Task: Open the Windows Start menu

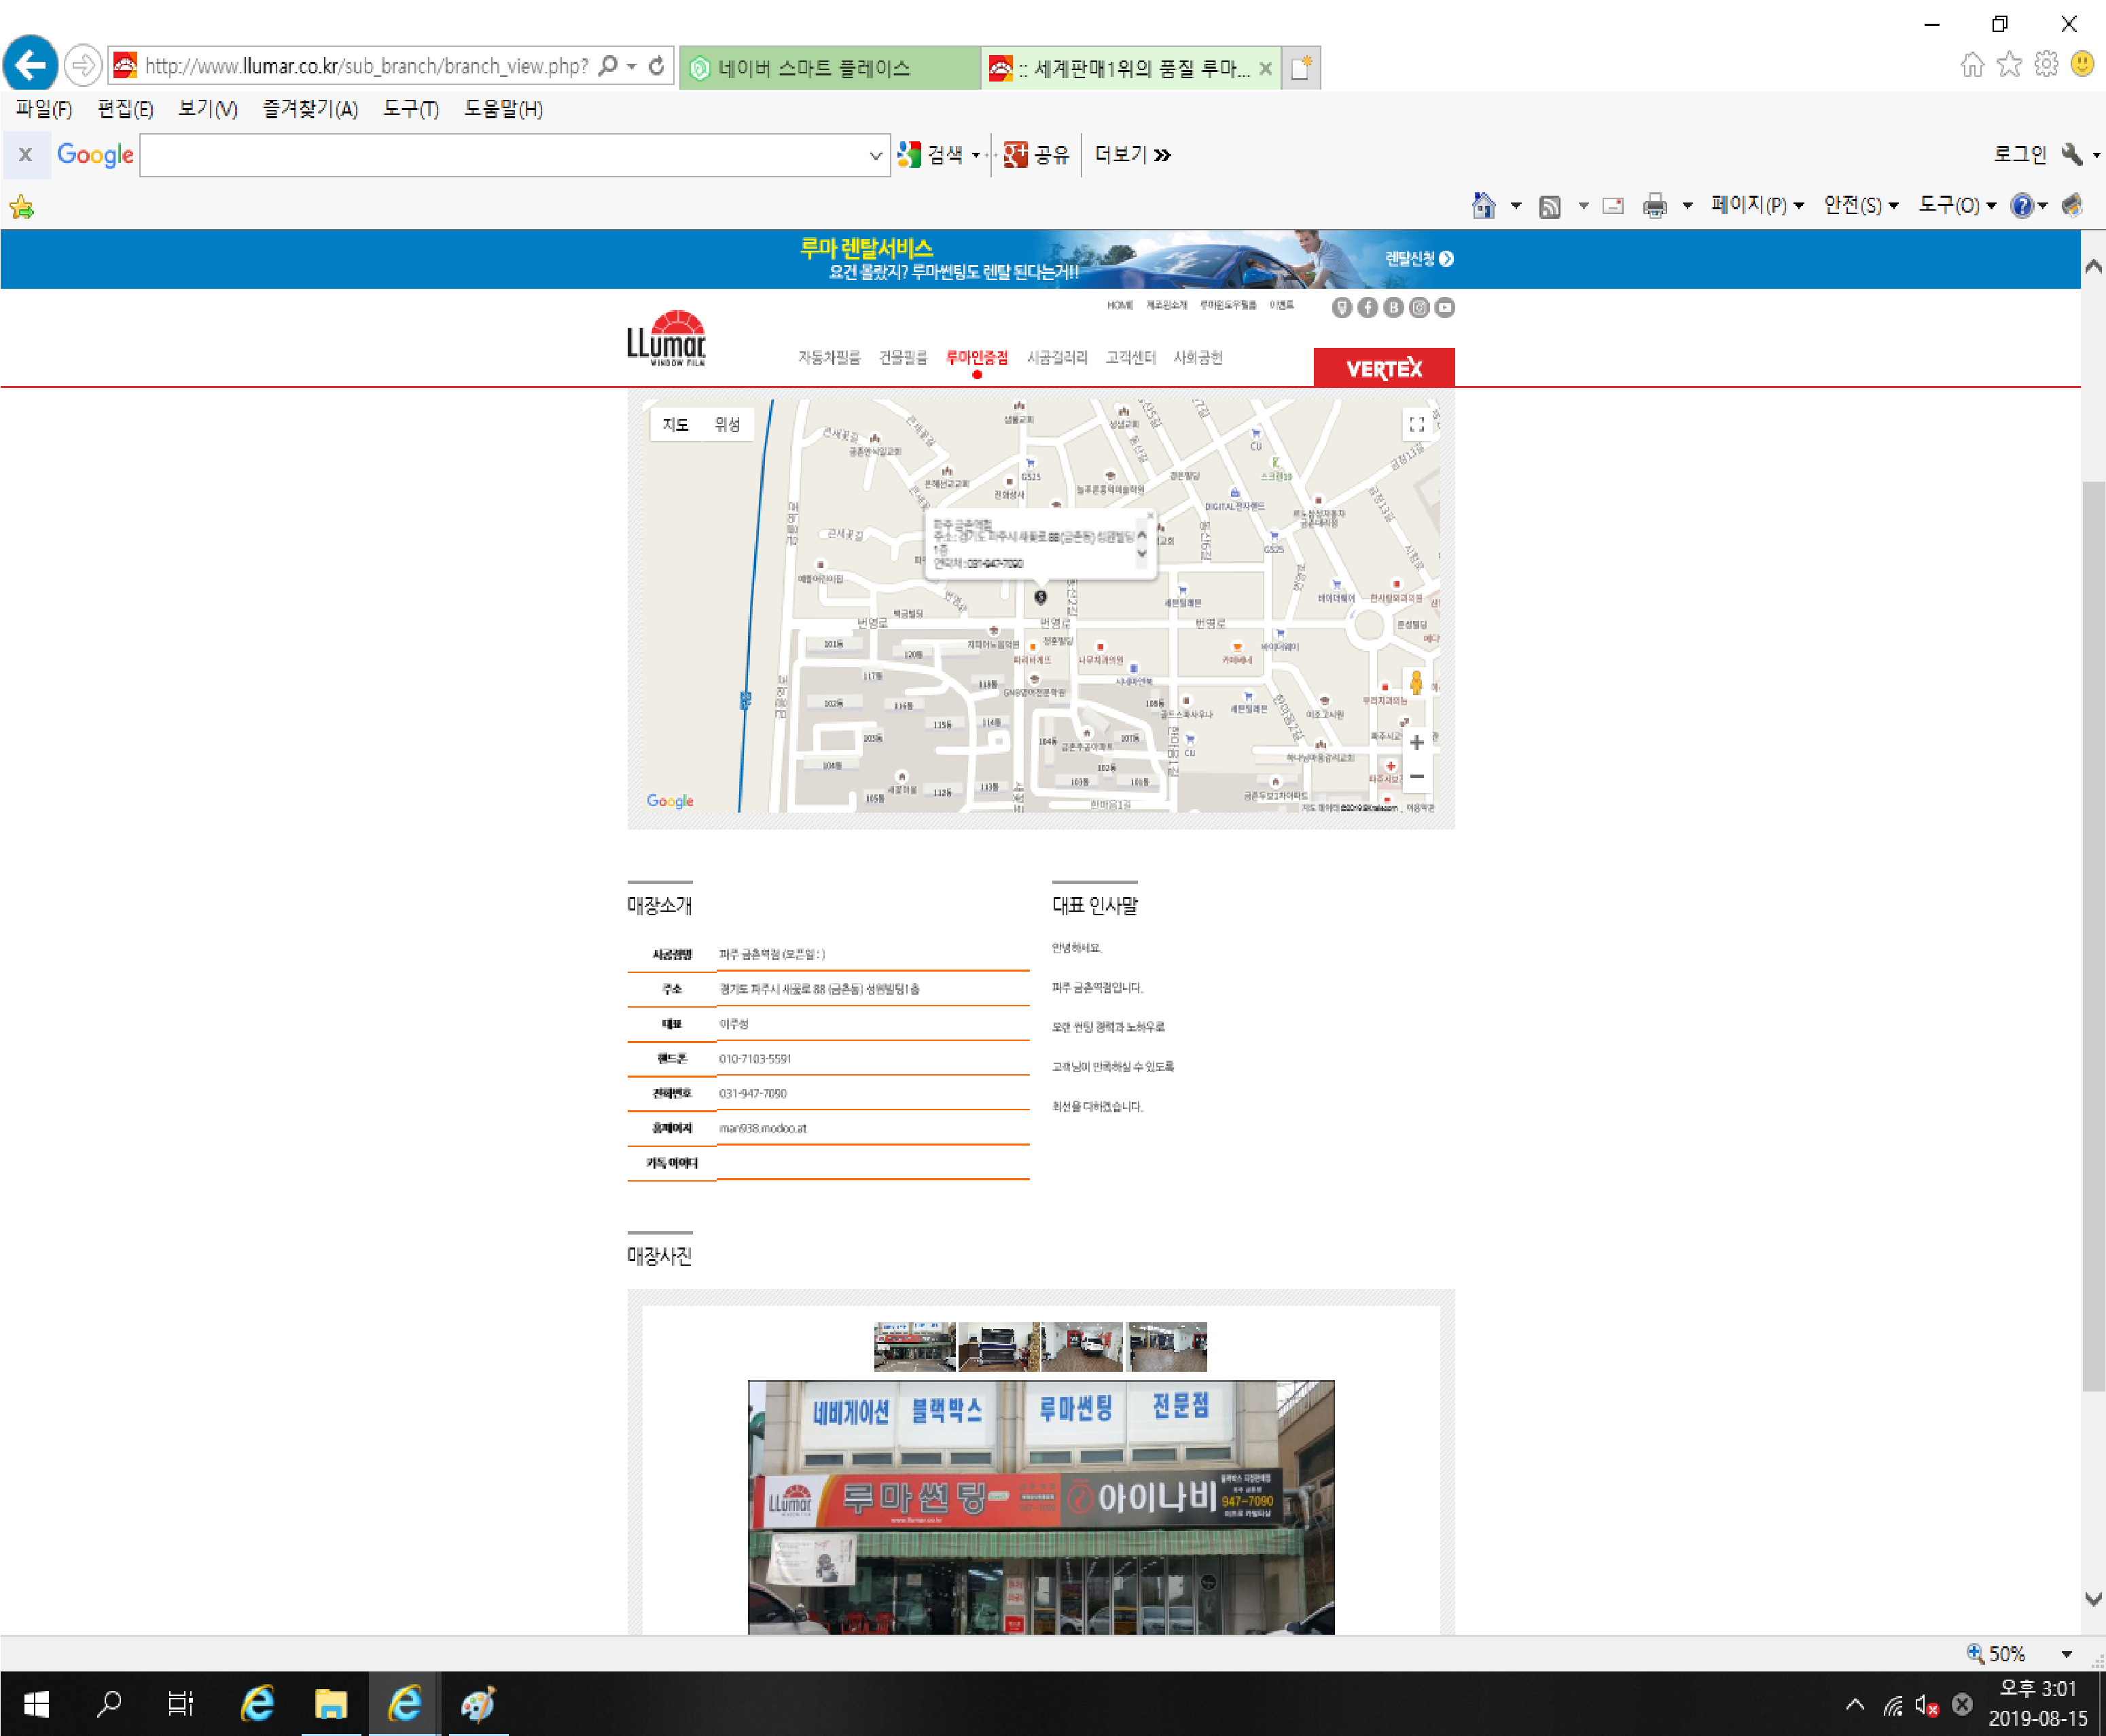Action: [x=37, y=1703]
